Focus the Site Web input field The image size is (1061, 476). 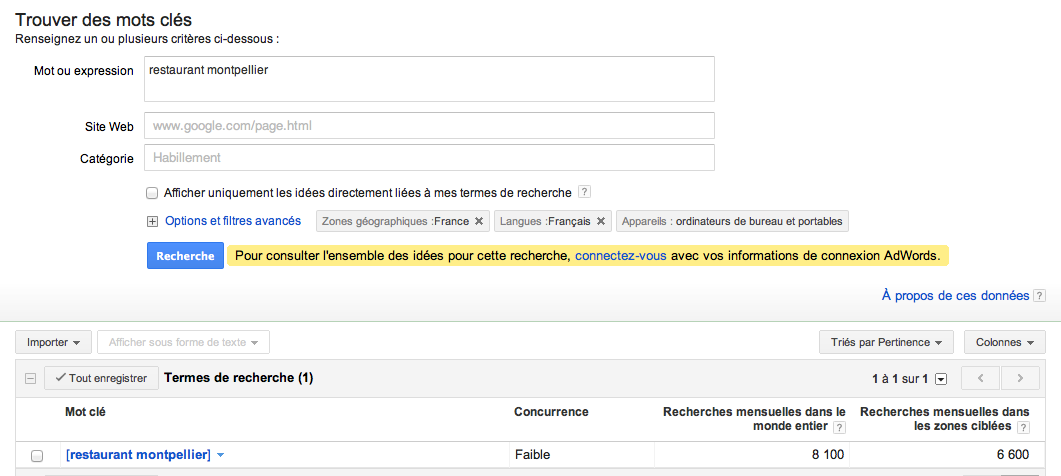pos(429,126)
